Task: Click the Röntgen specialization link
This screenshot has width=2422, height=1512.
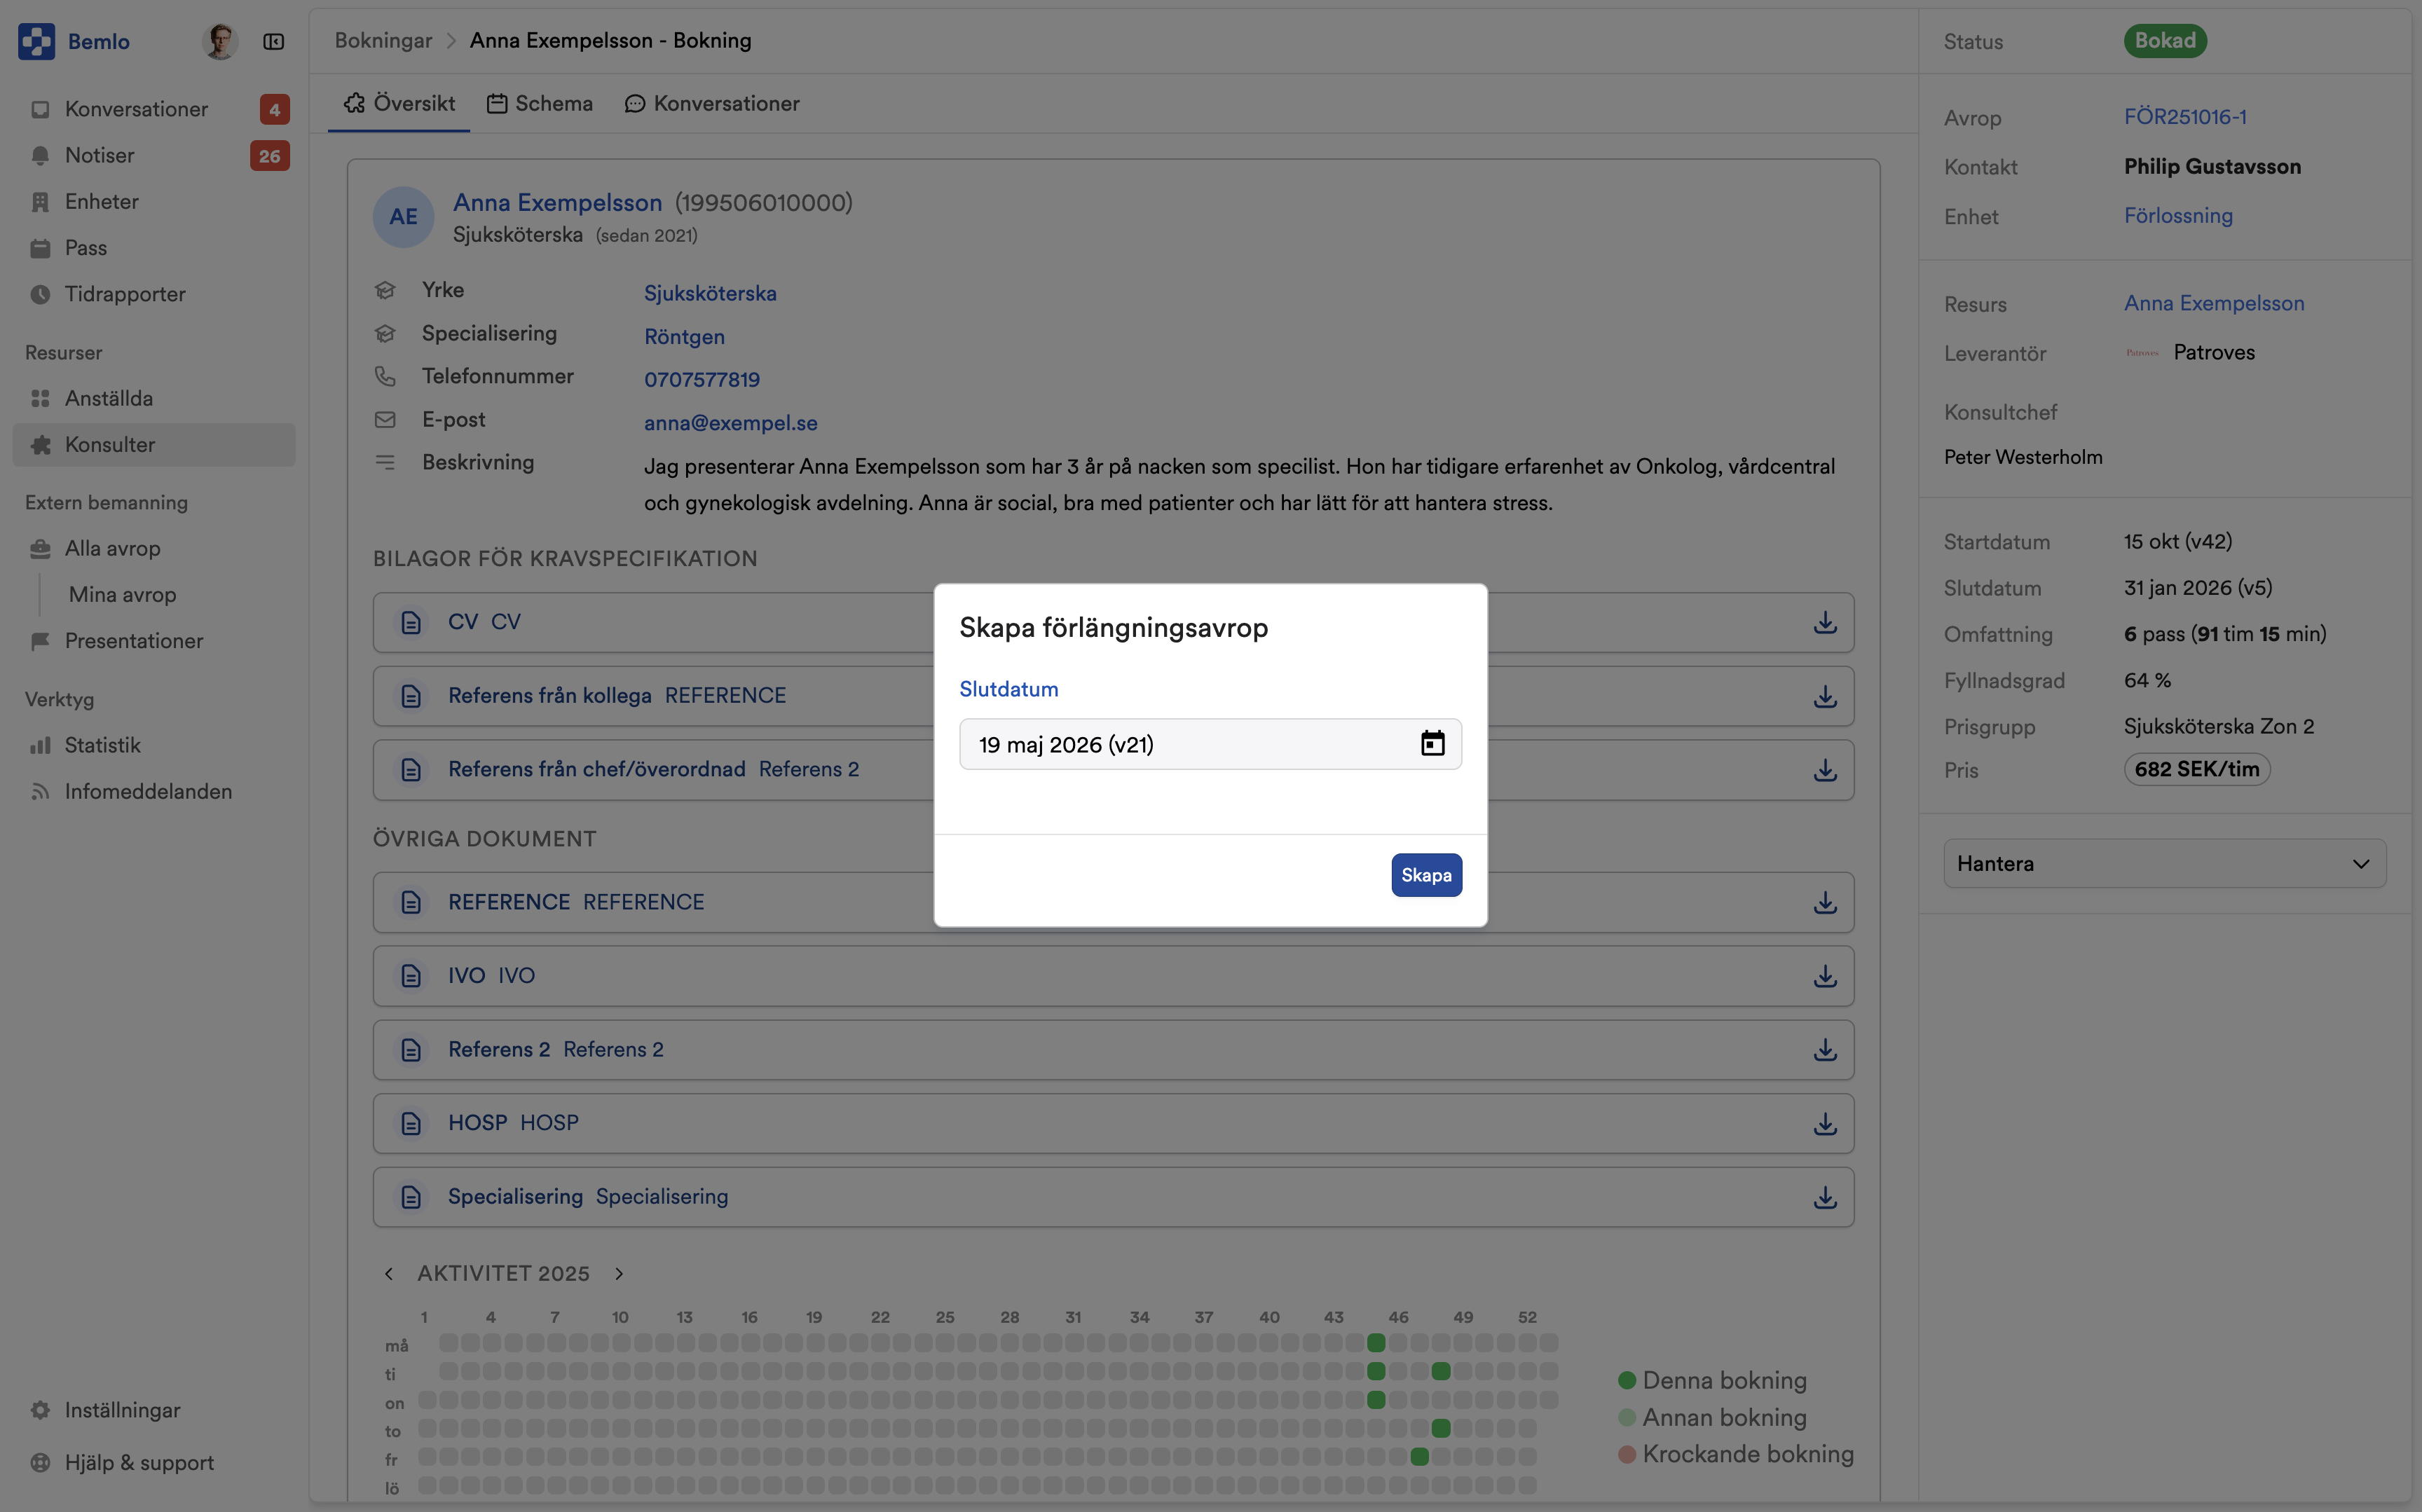Action: pos(684,336)
